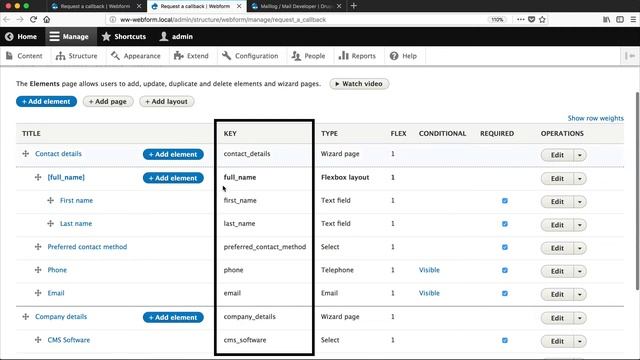Open the admin user menu
Viewport: 640px width, 360px height.
(176, 37)
